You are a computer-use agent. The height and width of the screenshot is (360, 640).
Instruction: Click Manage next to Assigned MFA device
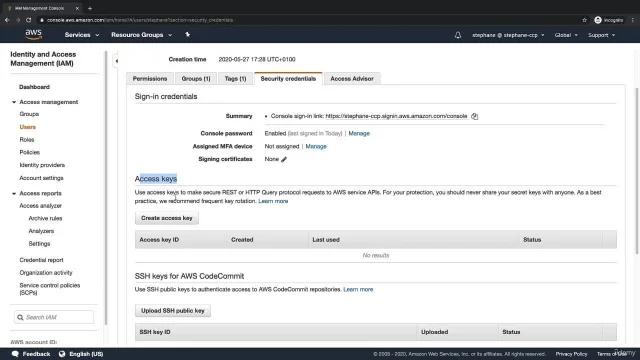[x=316, y=146]
